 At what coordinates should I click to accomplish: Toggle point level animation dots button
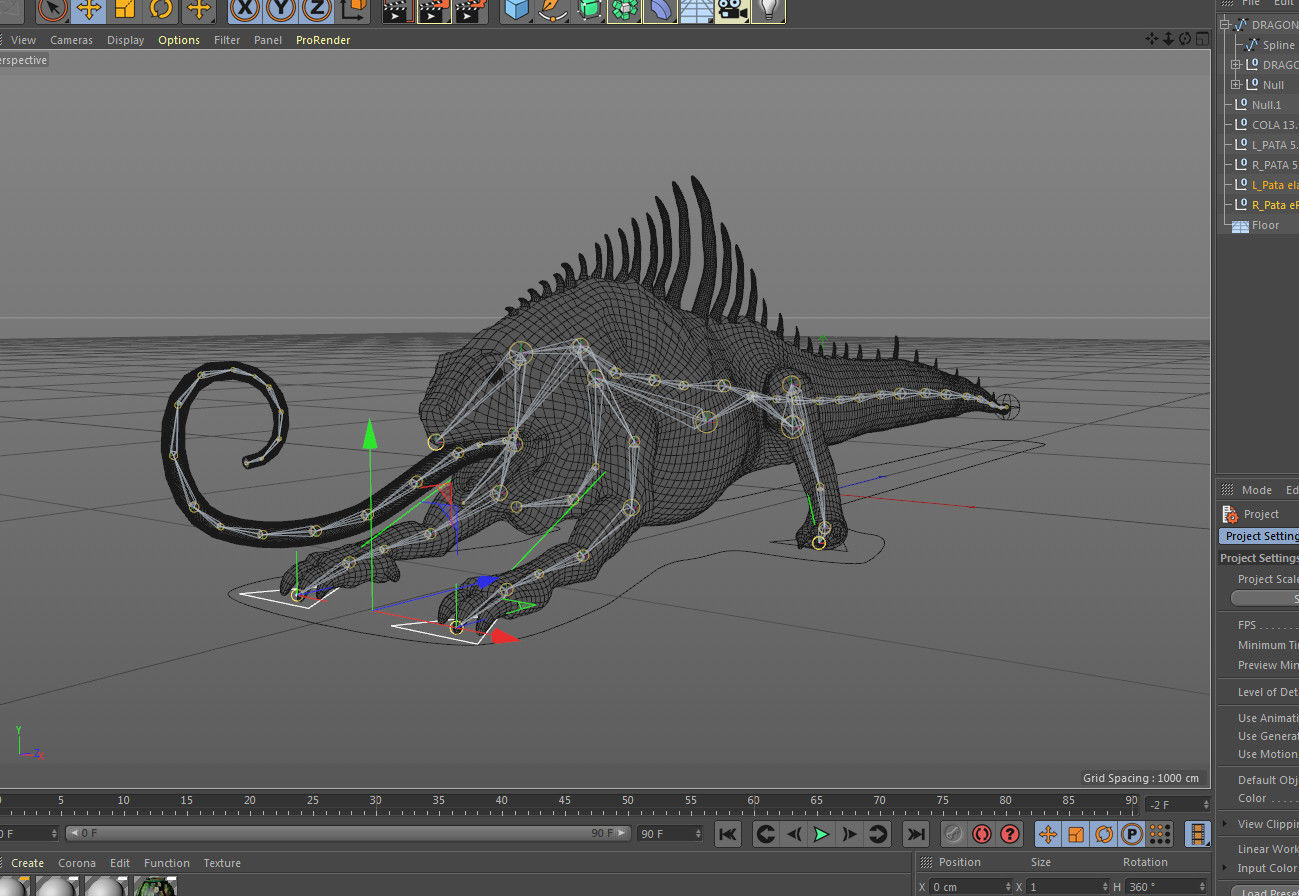click(1160, 834)
